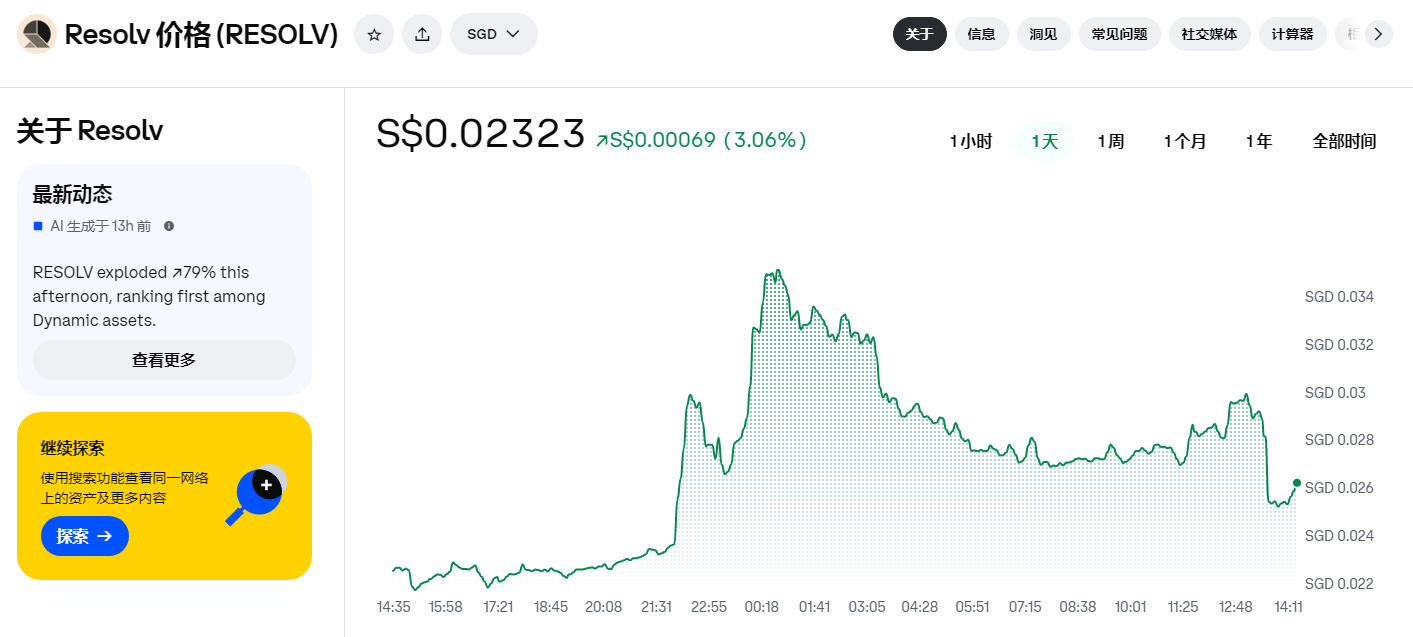The height and width of the screenshot is (637, 1413).
Task: Click the magnifier plus illustration icon
Action: 258,494
